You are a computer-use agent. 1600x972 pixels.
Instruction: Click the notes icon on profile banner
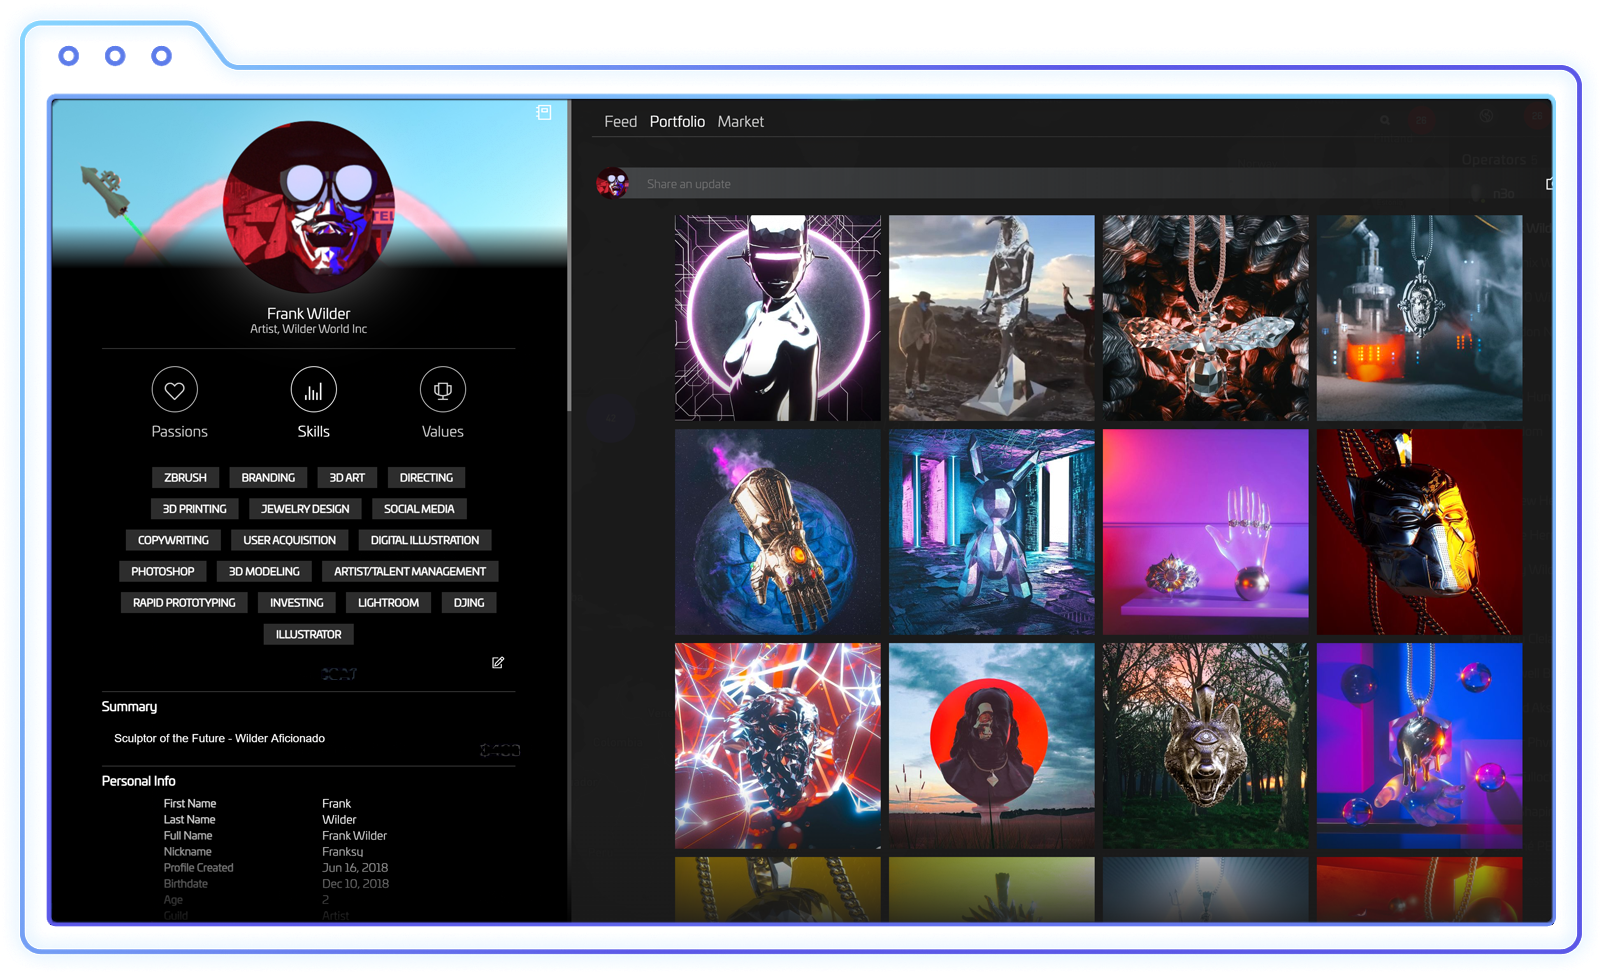544,113
